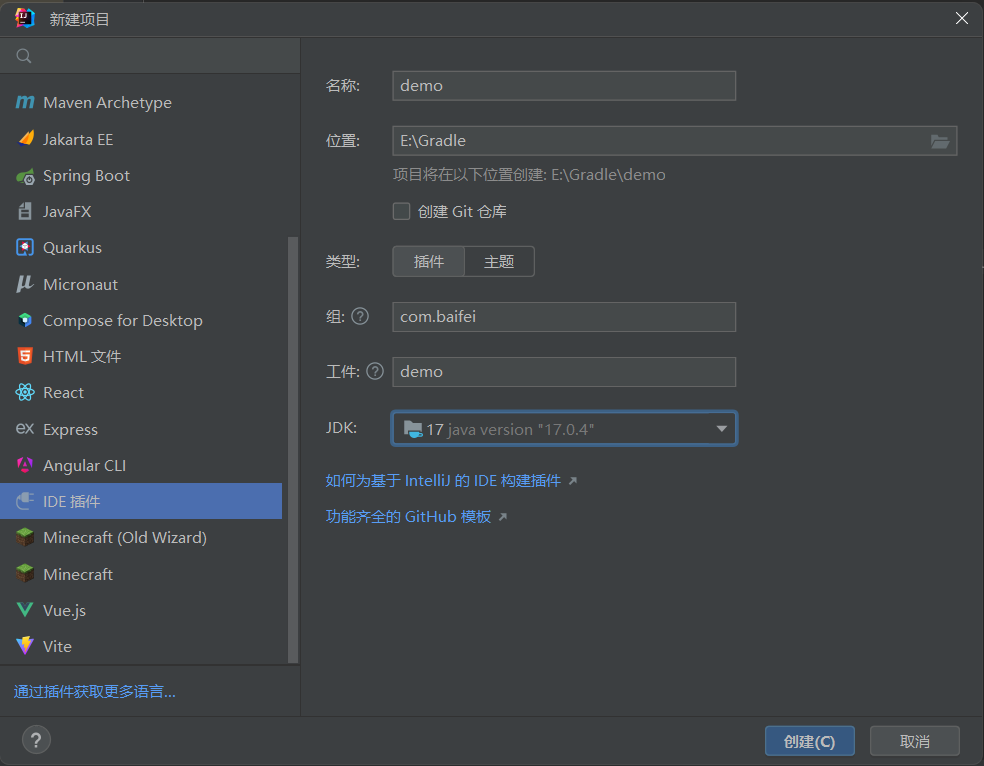Click the Compose for Desktop icon

(25, 321)
